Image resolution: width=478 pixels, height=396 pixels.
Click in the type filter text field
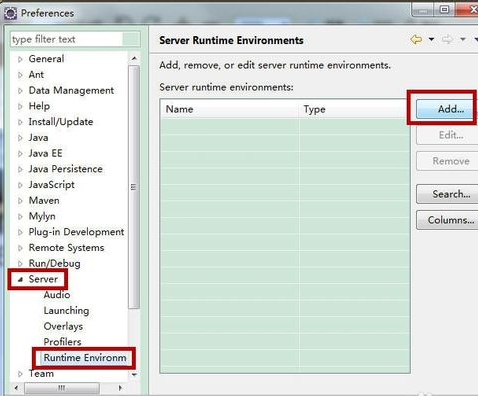(x=67, y=39)
